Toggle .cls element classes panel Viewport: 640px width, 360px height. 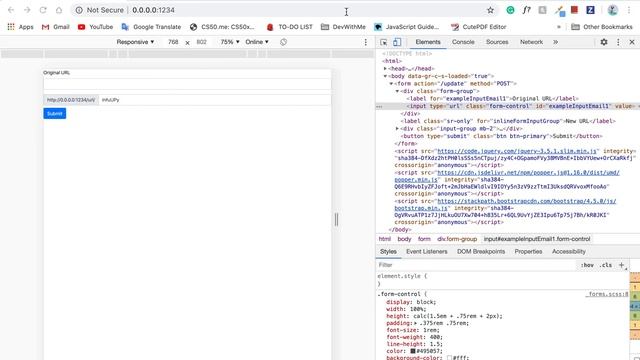click(606, 265)
